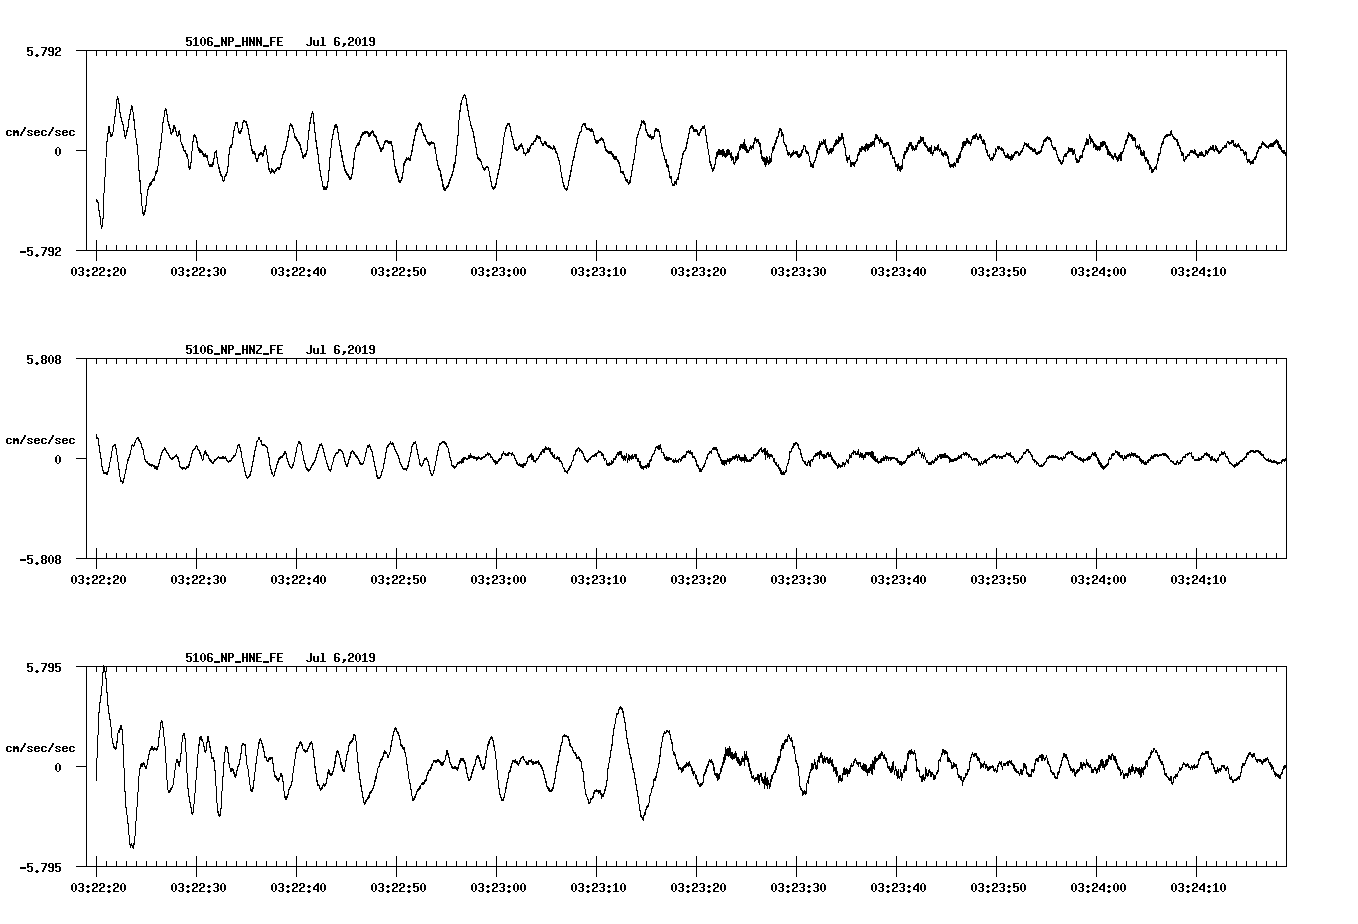Click the -5.795 lower axis value
The width and height of the screenshot is (1358, 924).
click(x=41, y=867)
